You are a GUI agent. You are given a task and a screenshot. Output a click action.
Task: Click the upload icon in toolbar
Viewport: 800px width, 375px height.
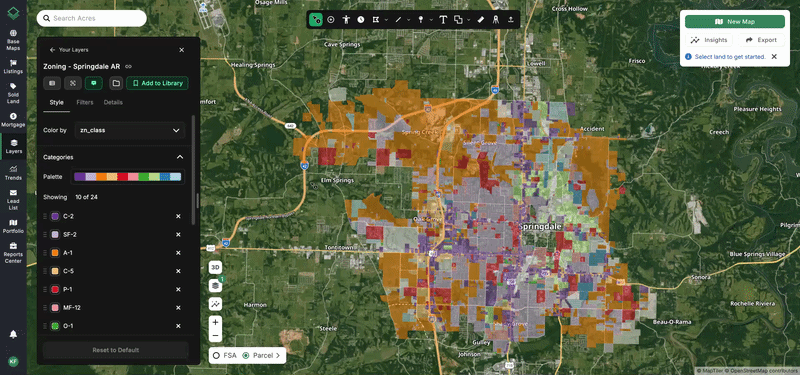[x=511, y=20]
